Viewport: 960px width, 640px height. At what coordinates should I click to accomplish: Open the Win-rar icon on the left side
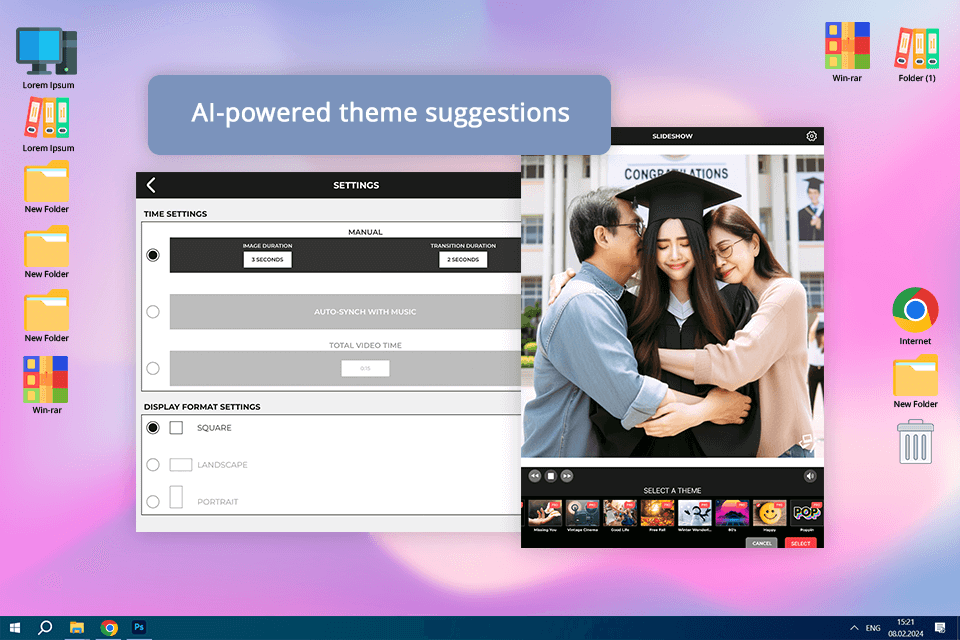[46, 379]
